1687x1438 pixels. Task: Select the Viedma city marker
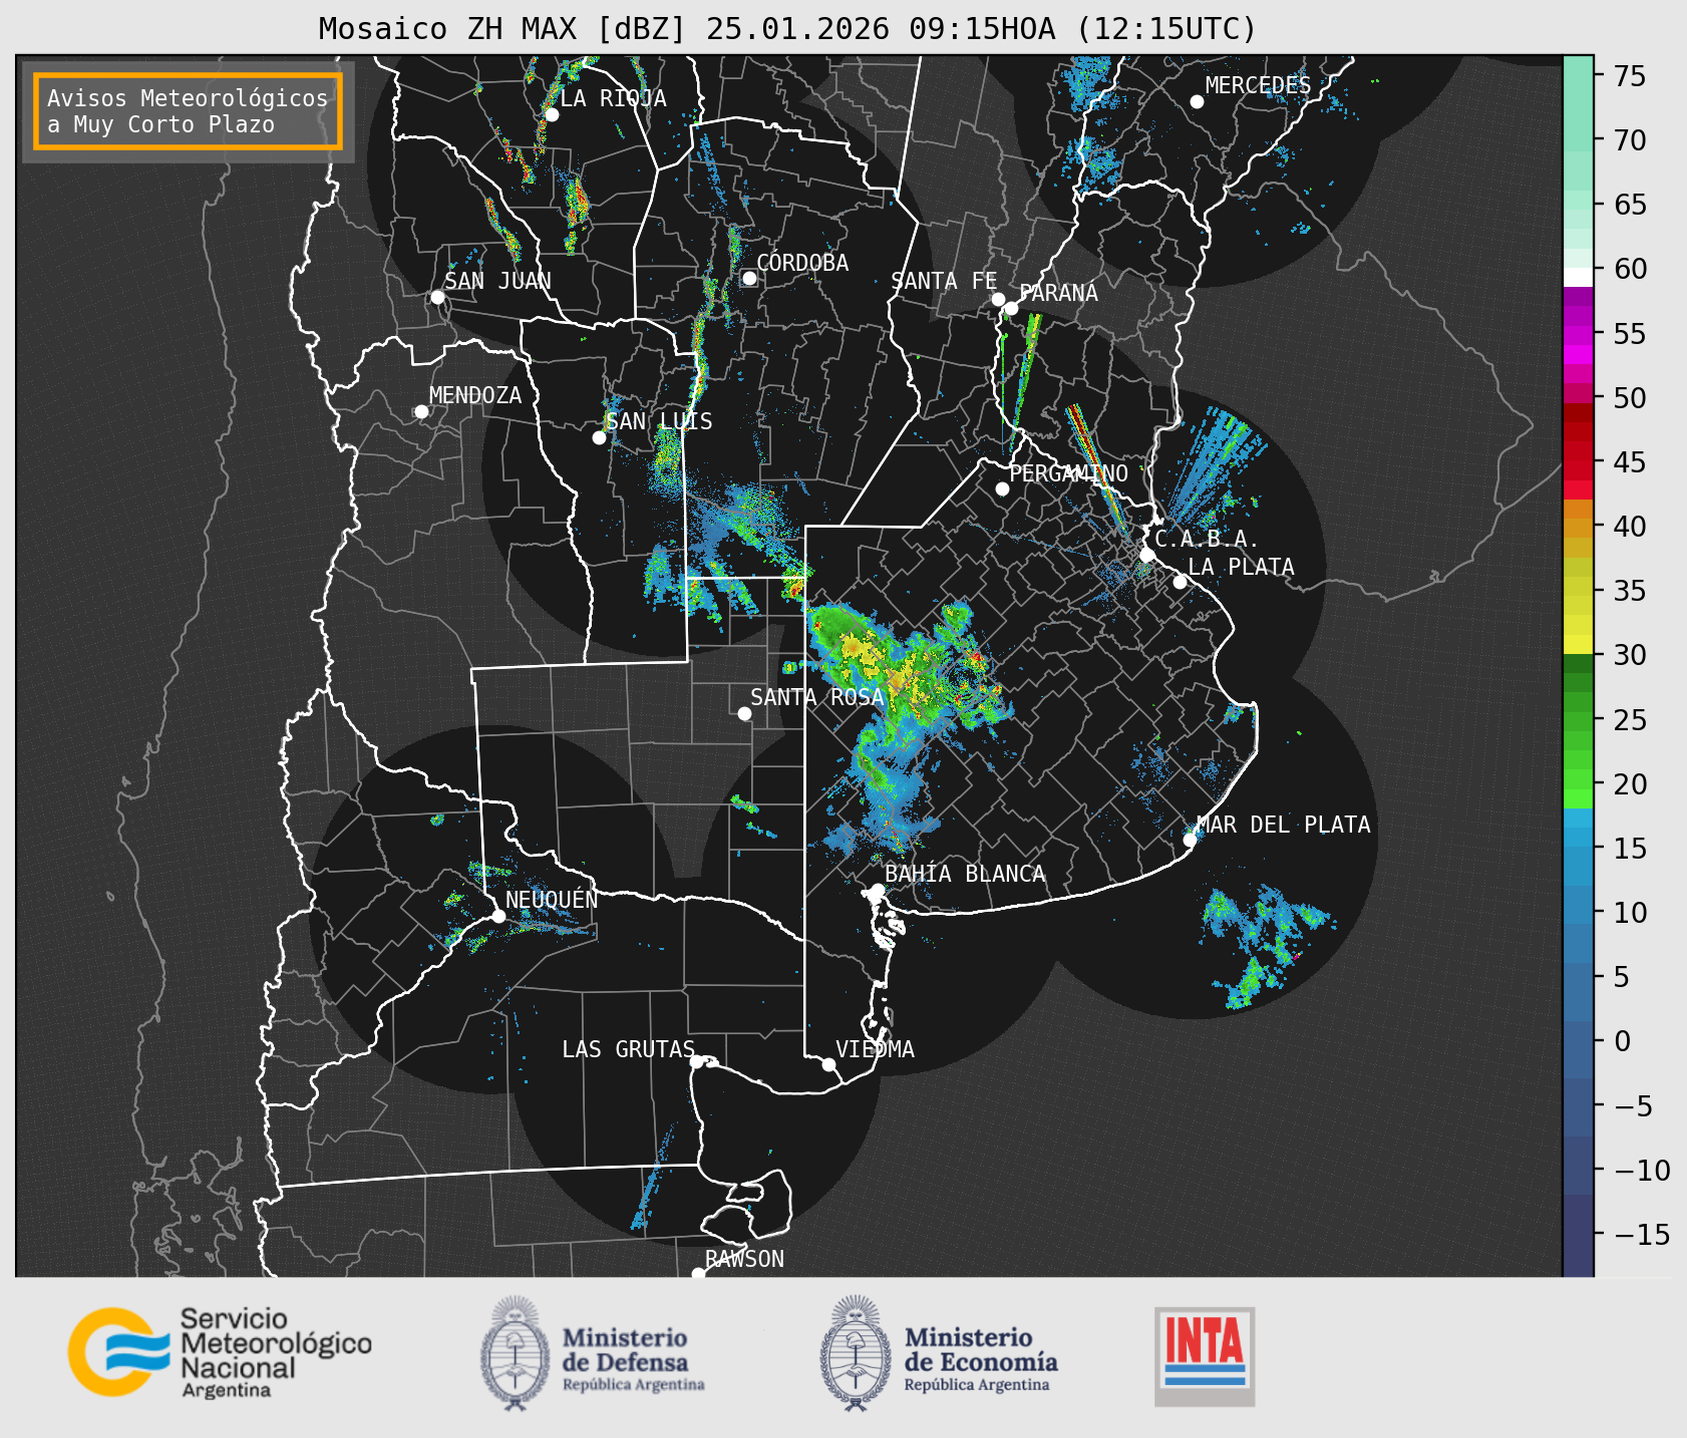click(x=828, y=1064)
